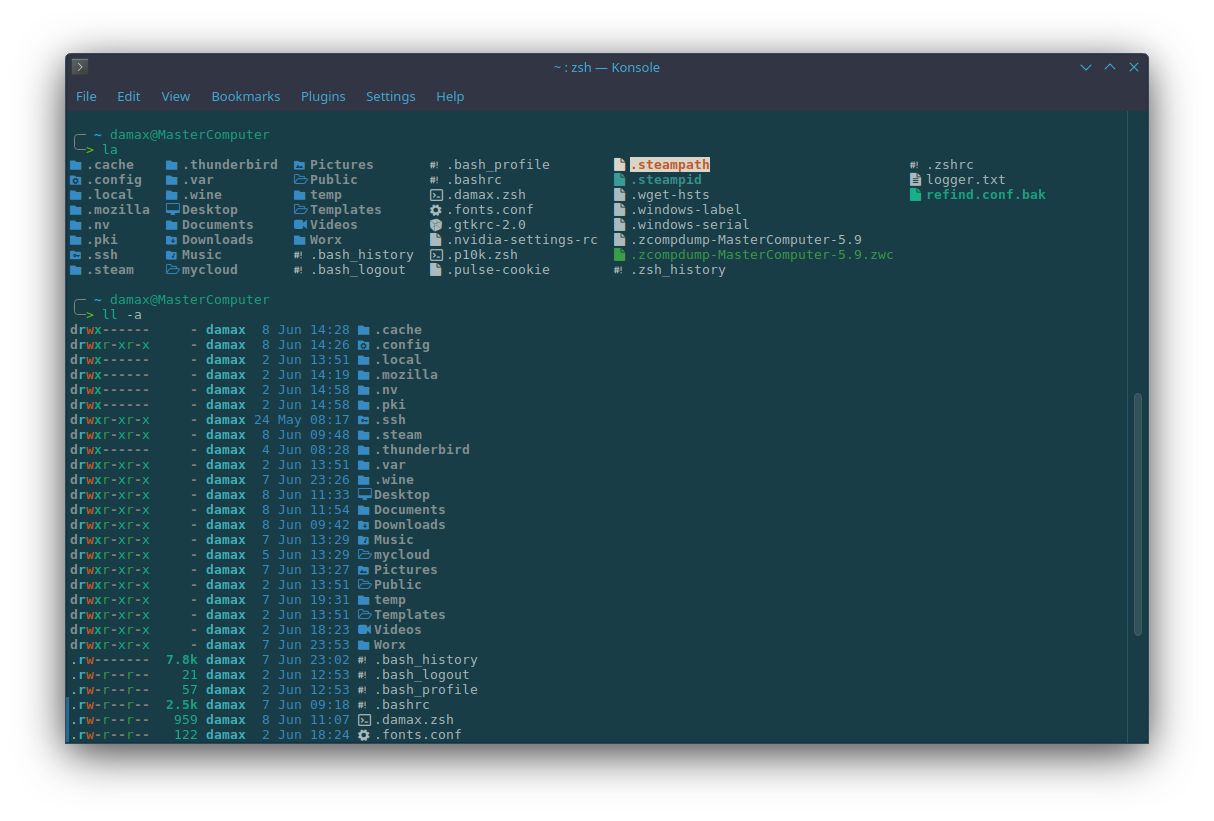This screenshot has width=1214, height=821.
Task: Click the gear icon beside .fonts.conf in la output
Action: coord(436,210)
